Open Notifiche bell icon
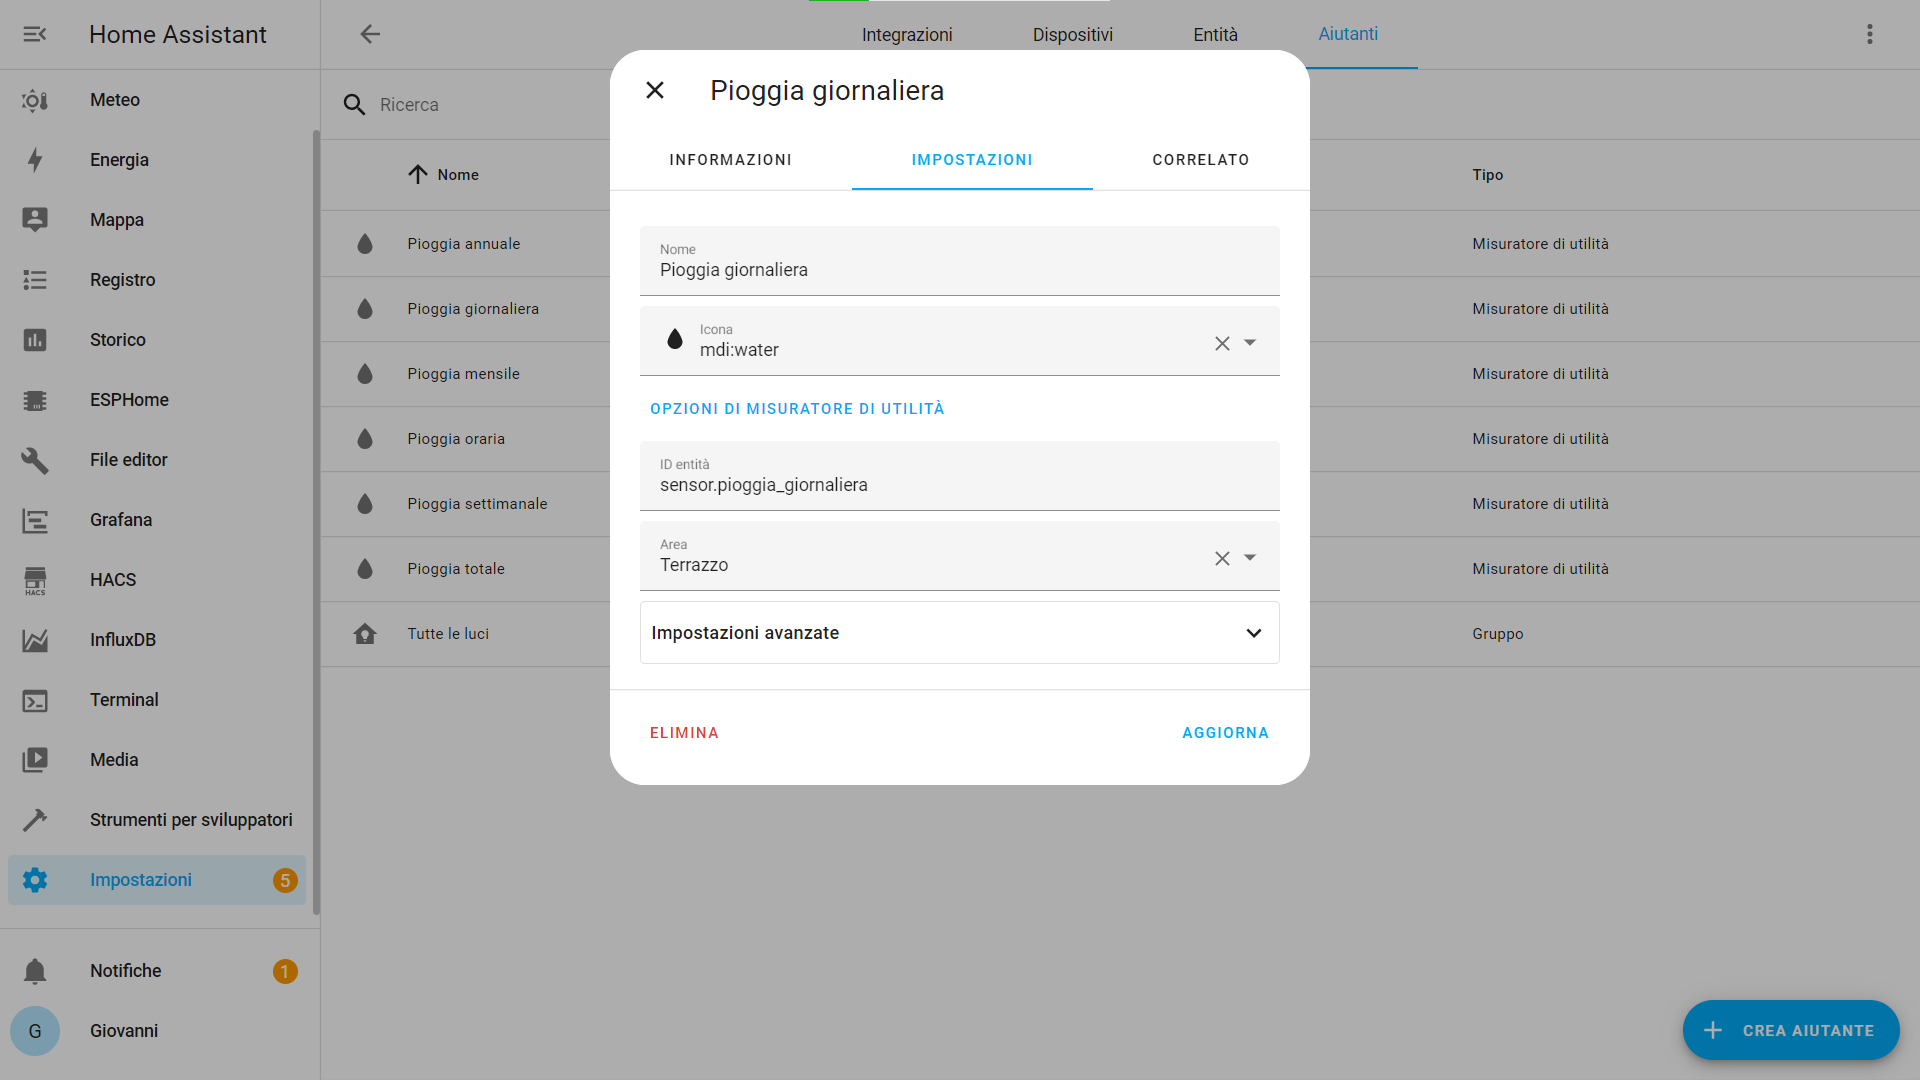 pyautogui.click(x=35, y=971)
